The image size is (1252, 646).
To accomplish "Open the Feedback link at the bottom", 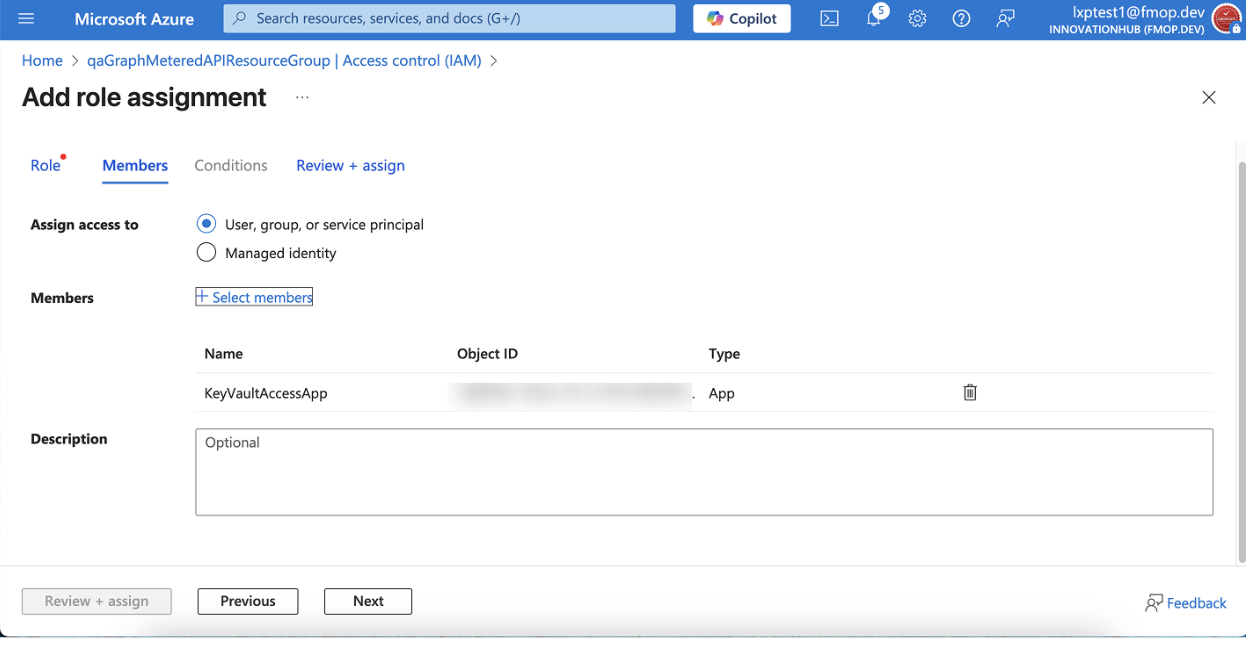I will (x=1186, y=603).
